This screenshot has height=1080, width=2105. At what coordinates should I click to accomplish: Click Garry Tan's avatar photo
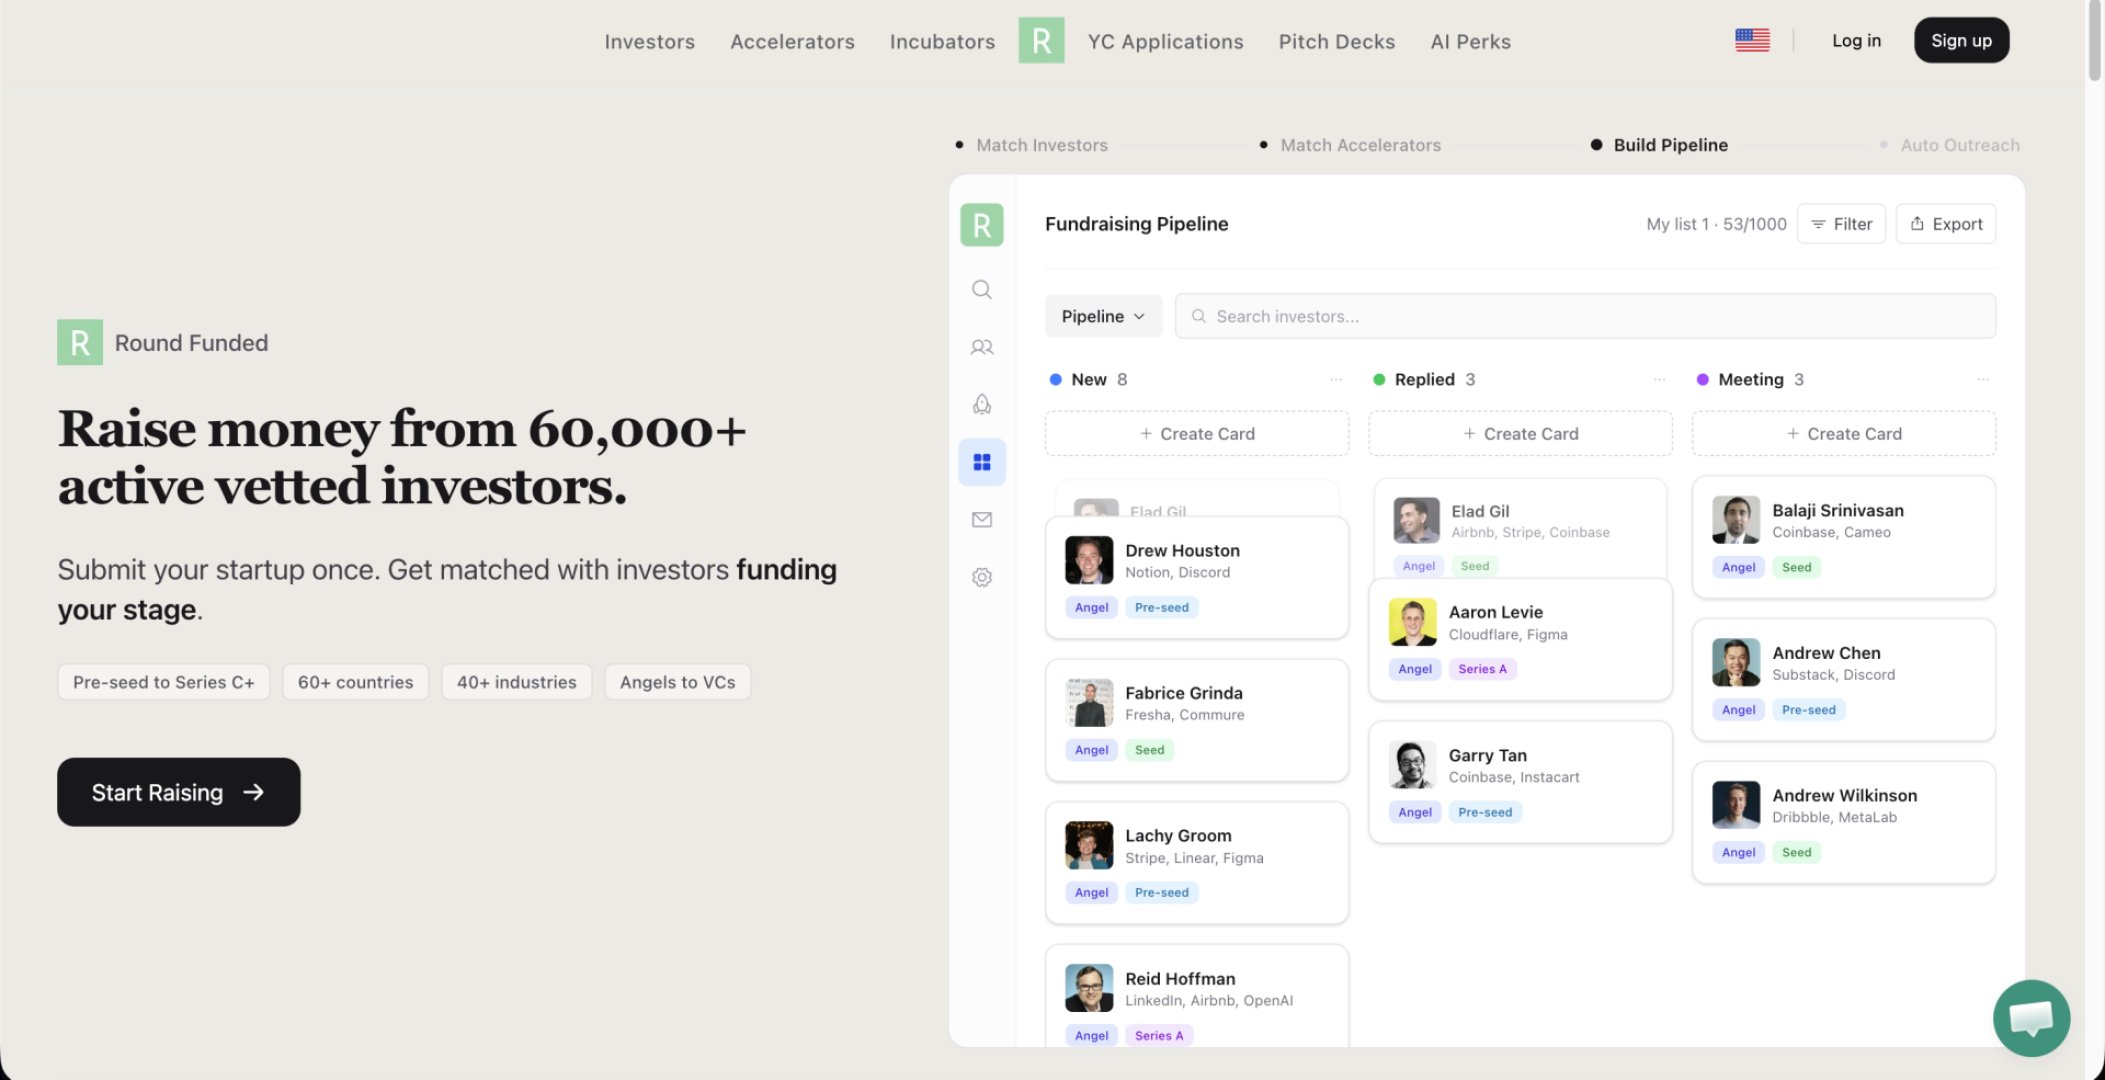pos(1413,765)
